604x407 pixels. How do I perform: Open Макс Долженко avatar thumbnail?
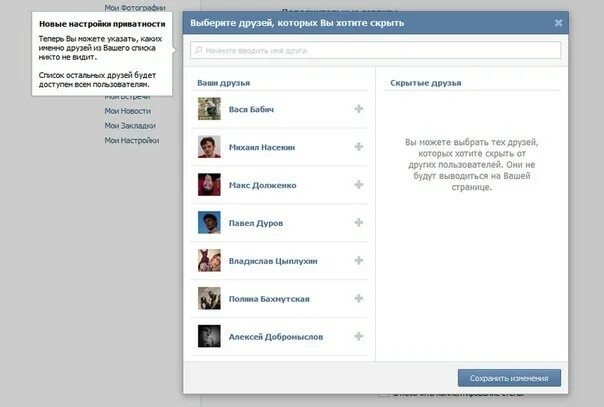(209, 184)
